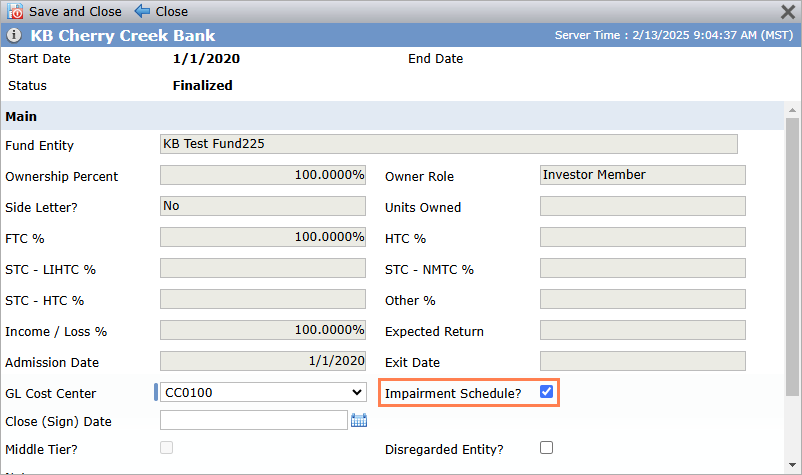Click the Income / Loss % field
Image resolution: width=802 pixels, height=475 pixels.
click(263, 330)
